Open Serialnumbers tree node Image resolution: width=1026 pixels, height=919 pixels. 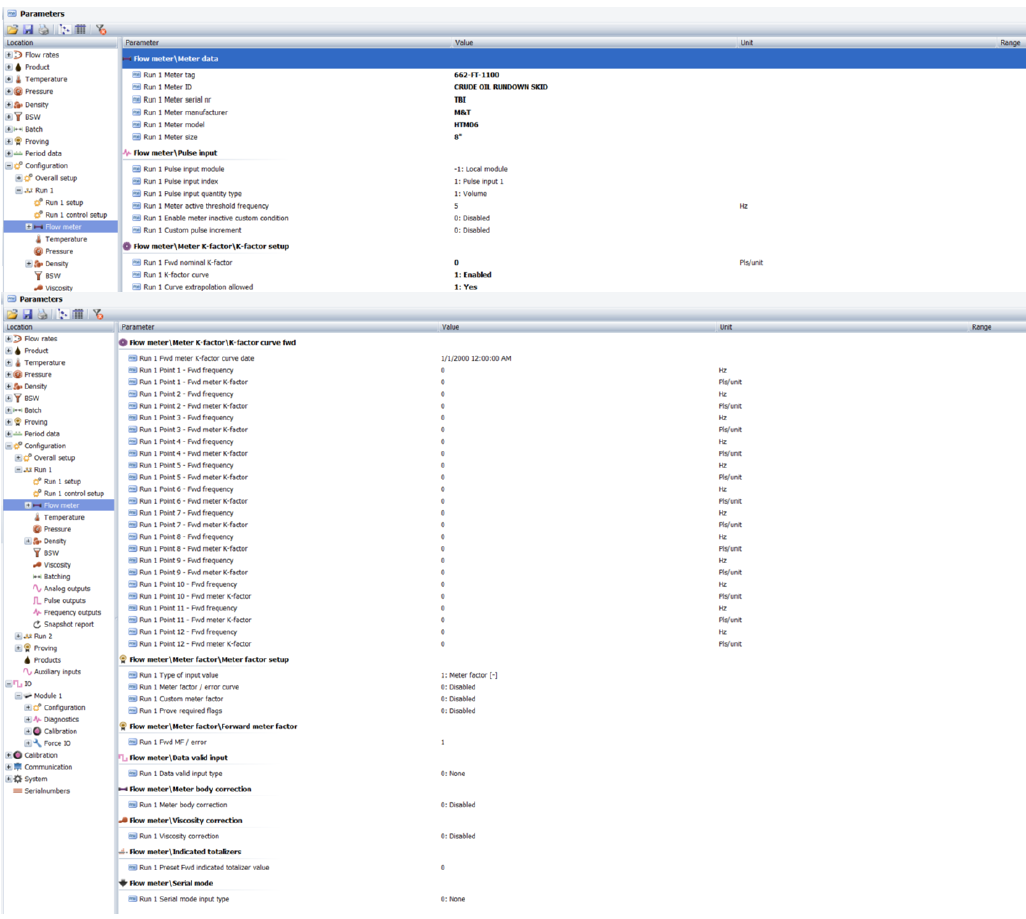pos(47,791)
